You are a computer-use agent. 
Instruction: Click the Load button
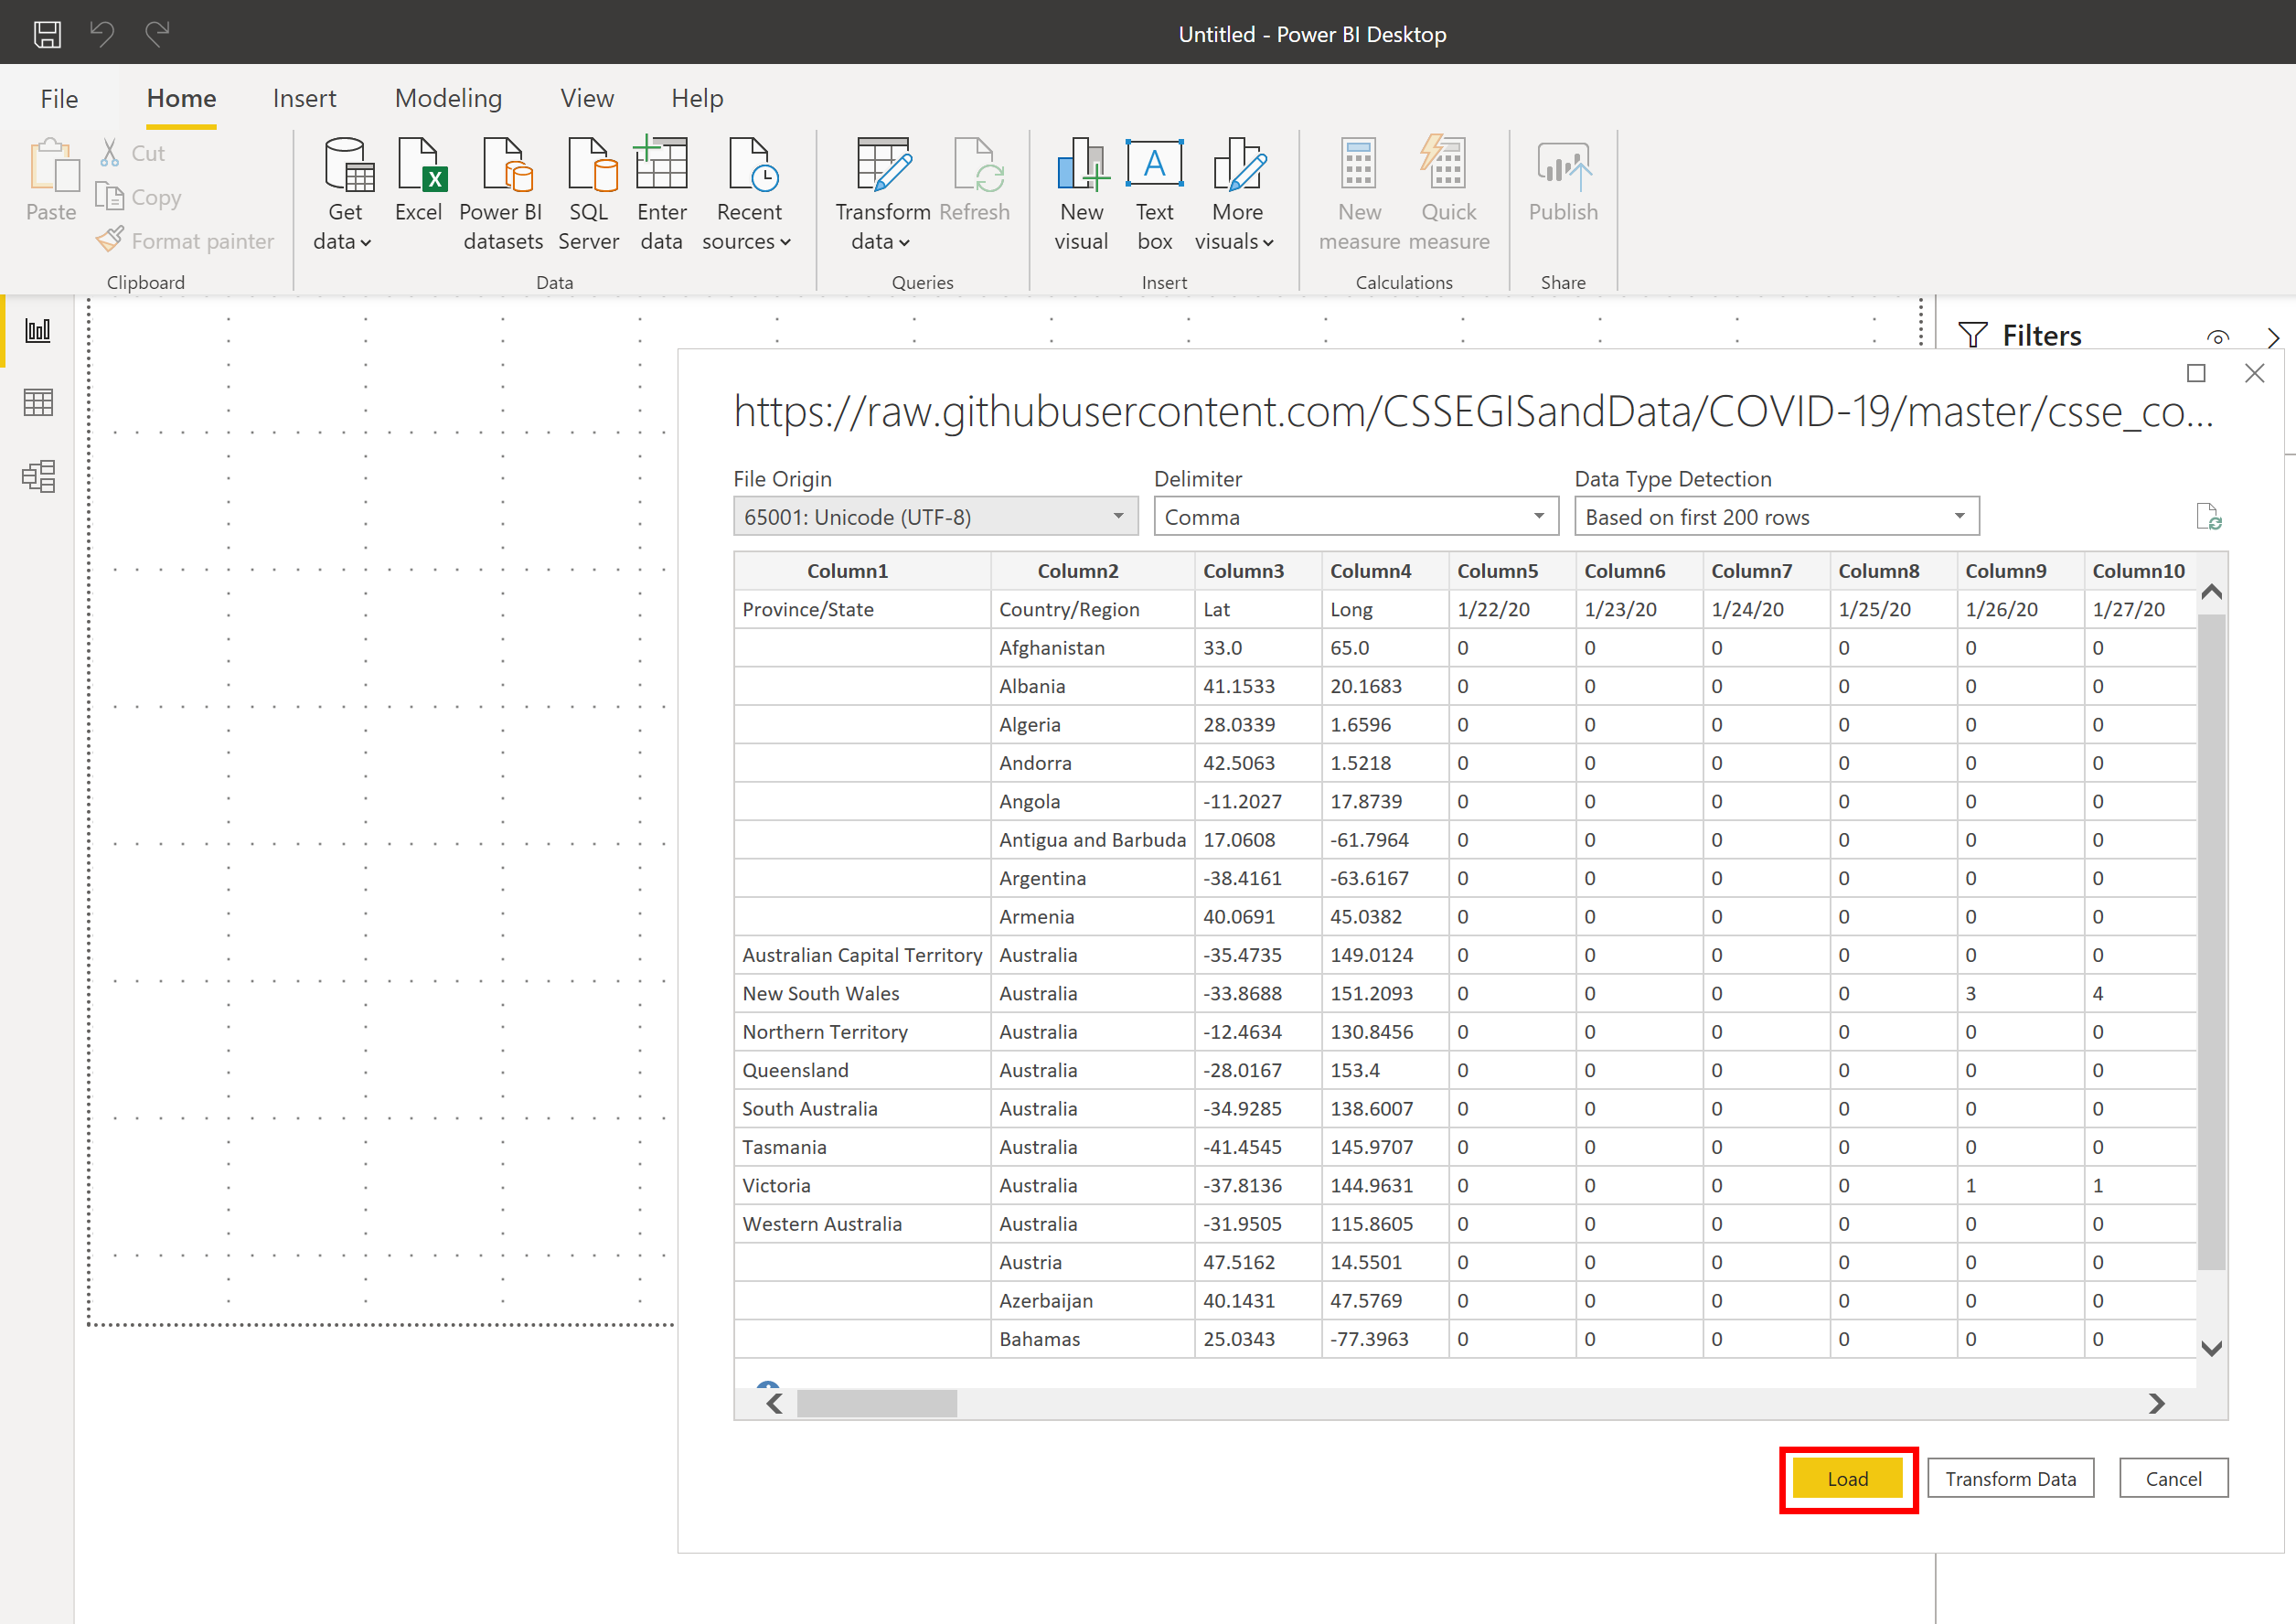[x=1847, y=1478]
